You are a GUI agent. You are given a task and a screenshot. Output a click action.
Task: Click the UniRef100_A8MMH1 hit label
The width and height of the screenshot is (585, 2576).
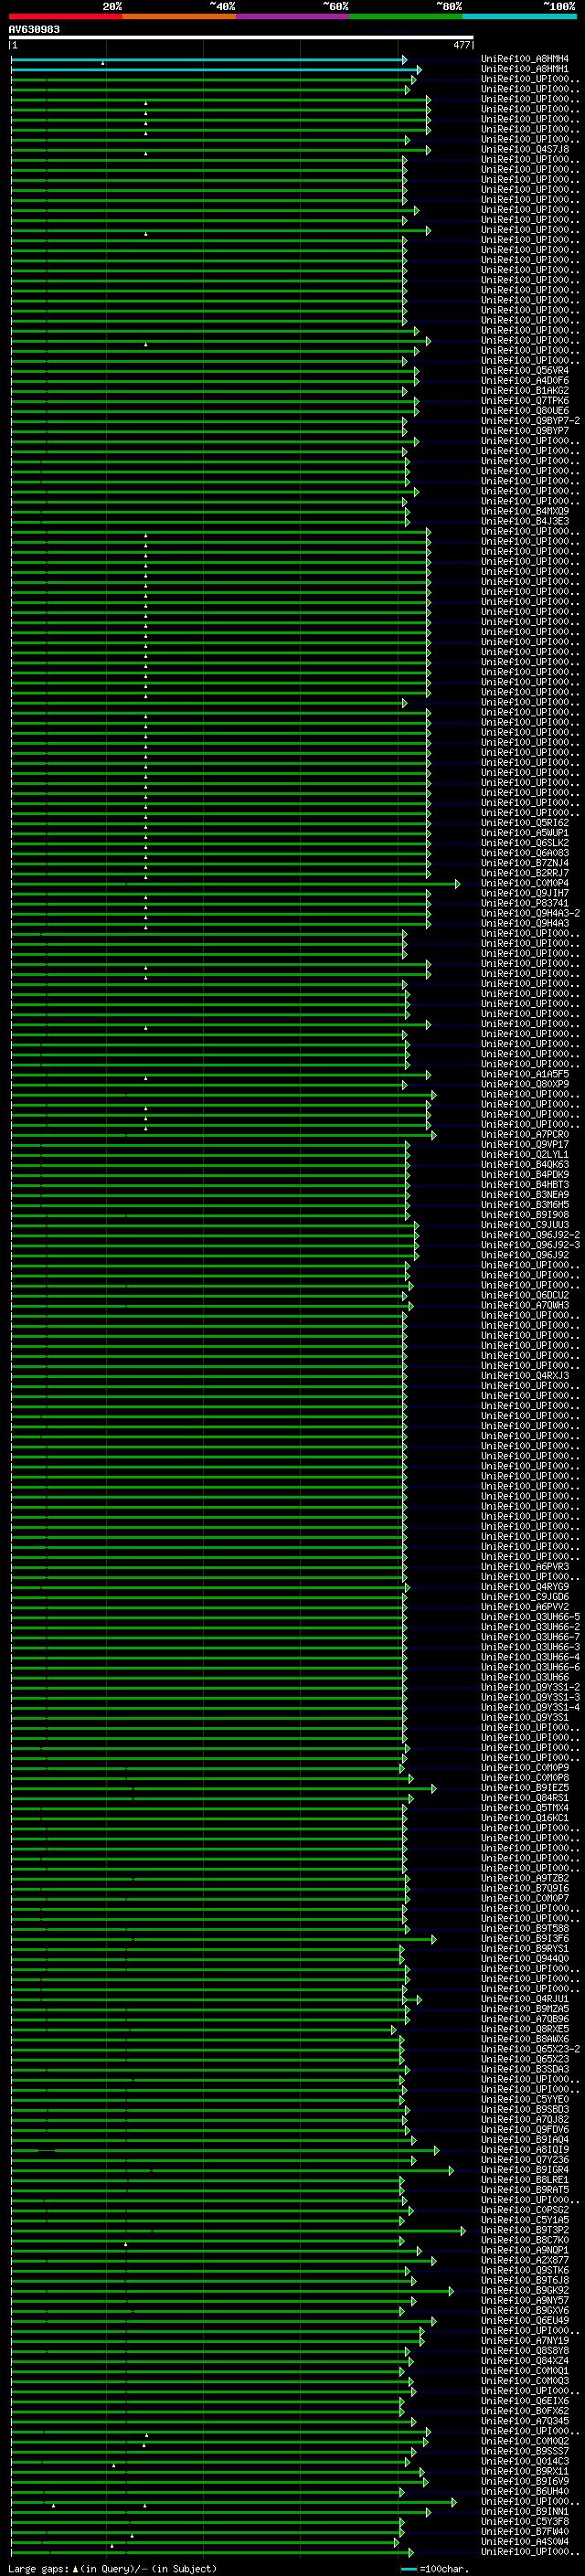click(x=525, y=69)
